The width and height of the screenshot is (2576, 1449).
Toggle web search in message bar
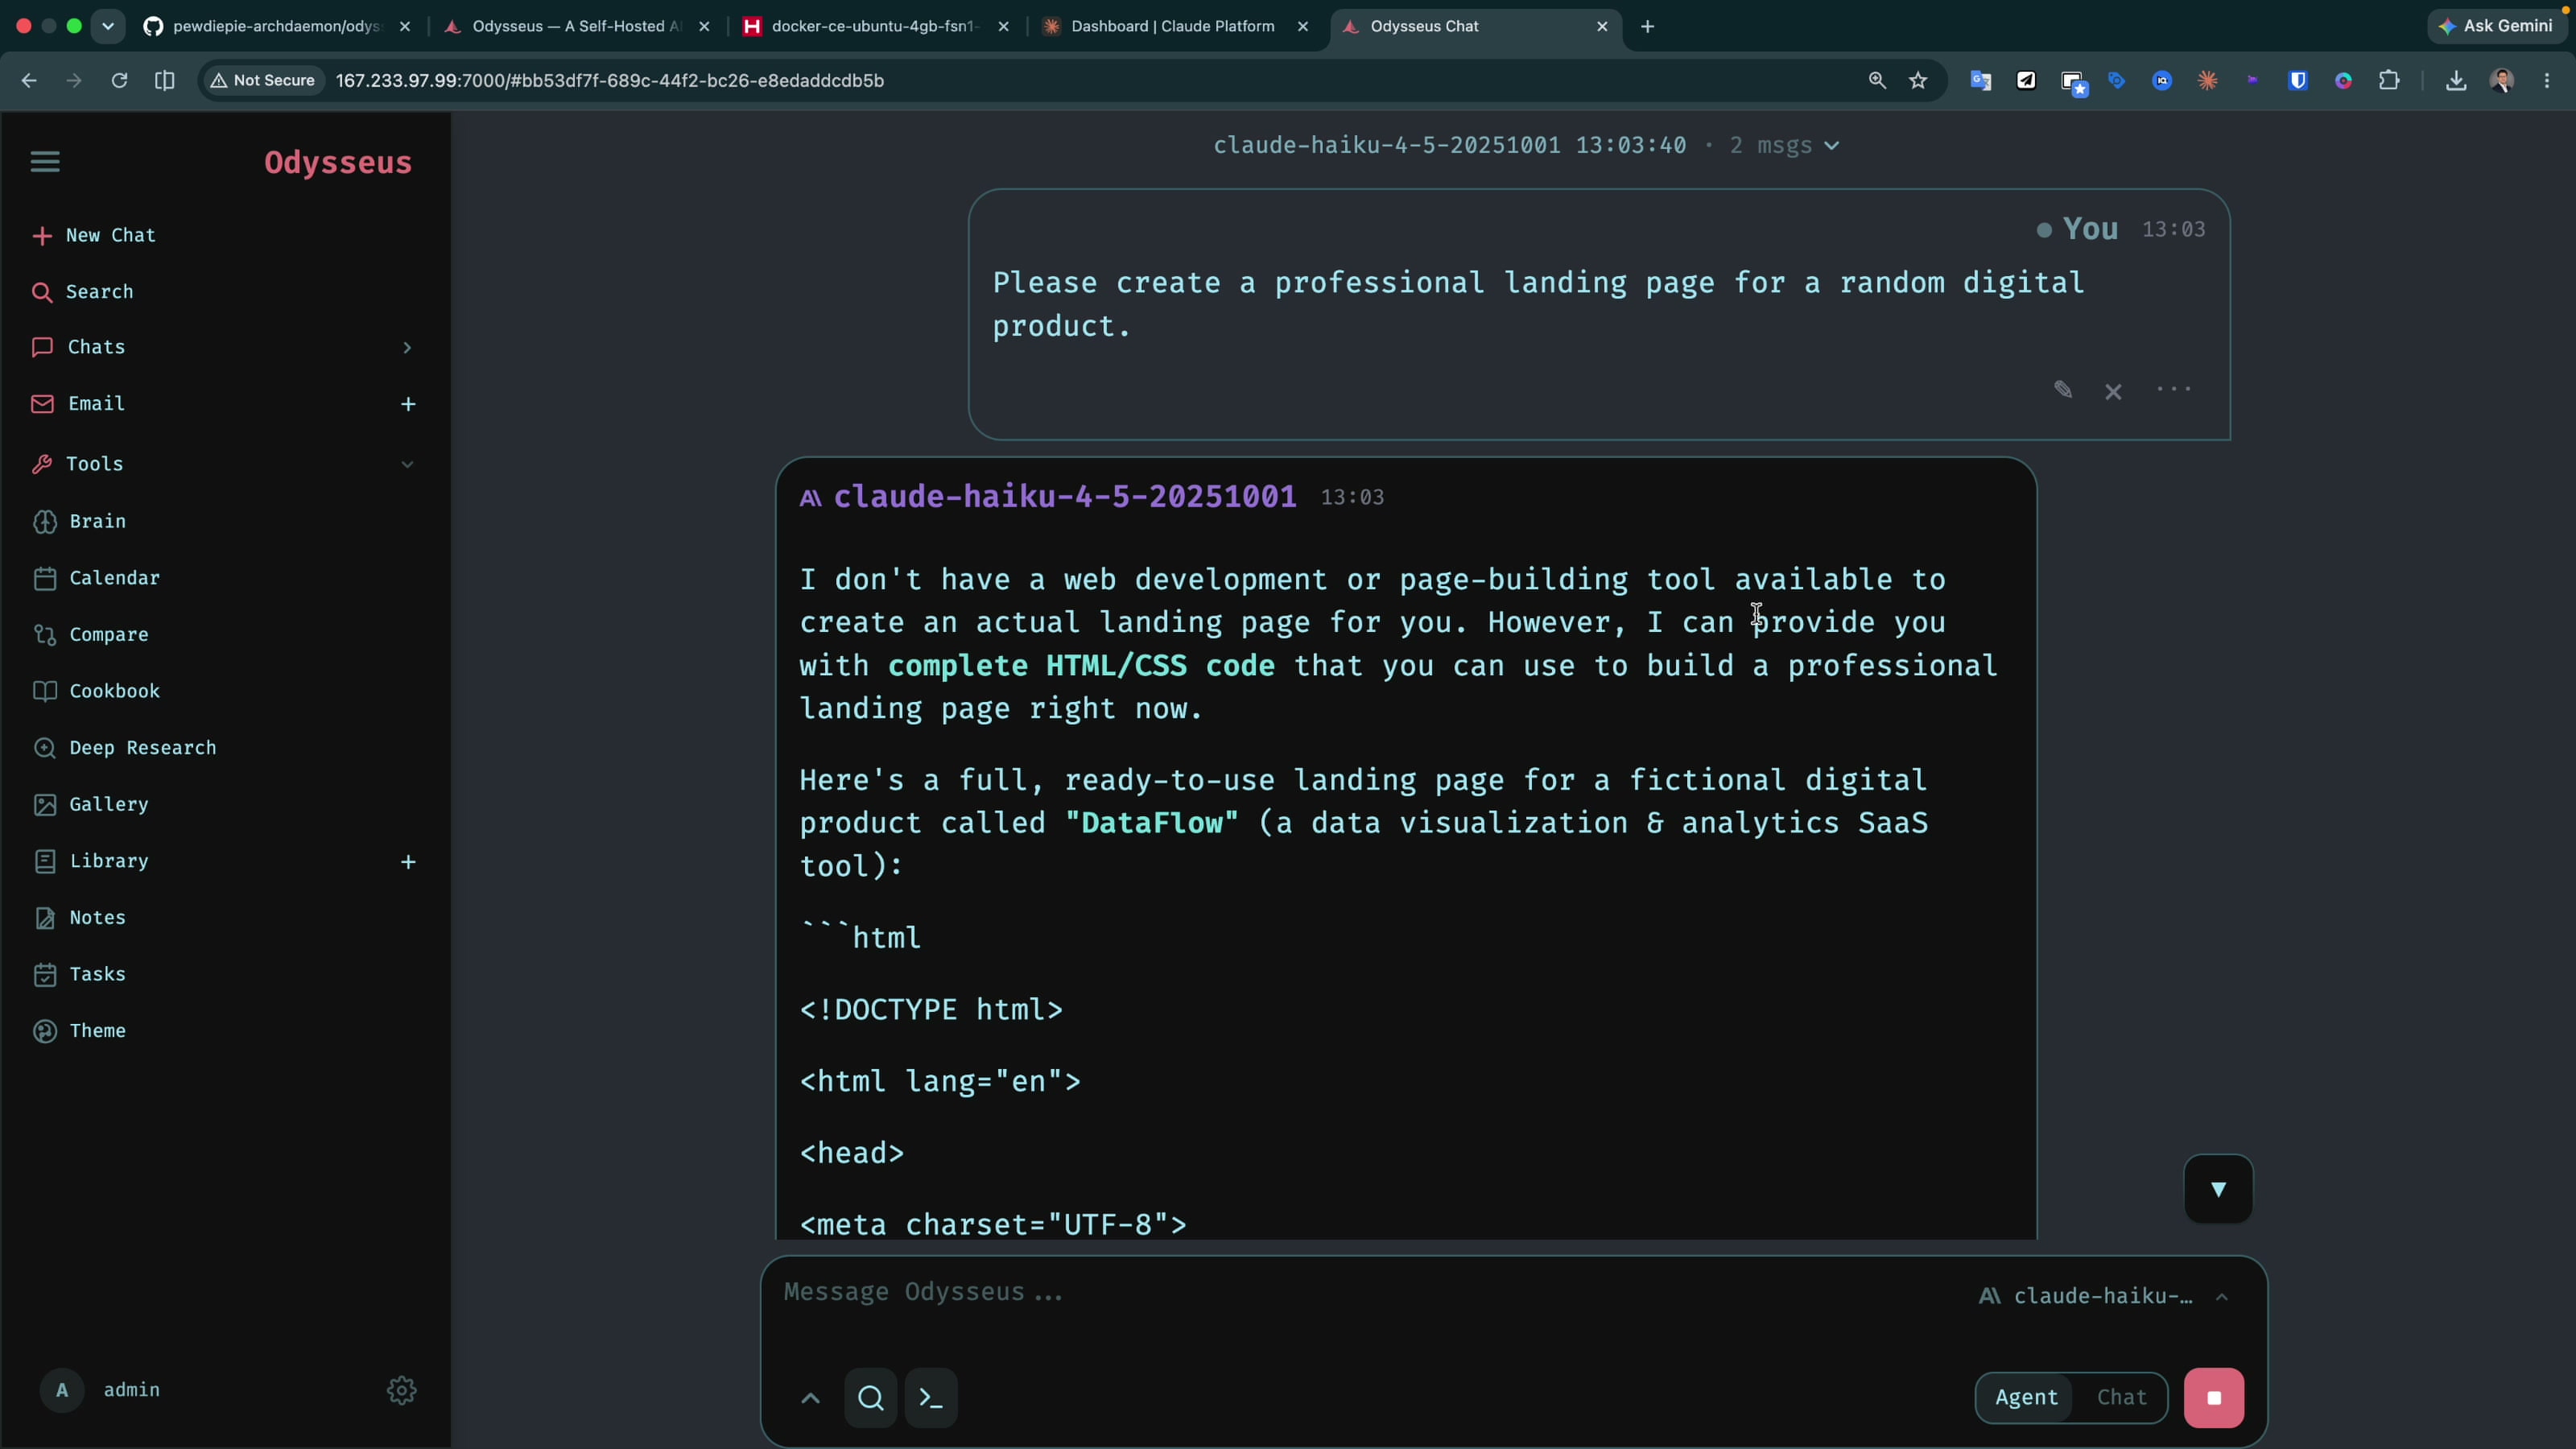(870, 1398)
